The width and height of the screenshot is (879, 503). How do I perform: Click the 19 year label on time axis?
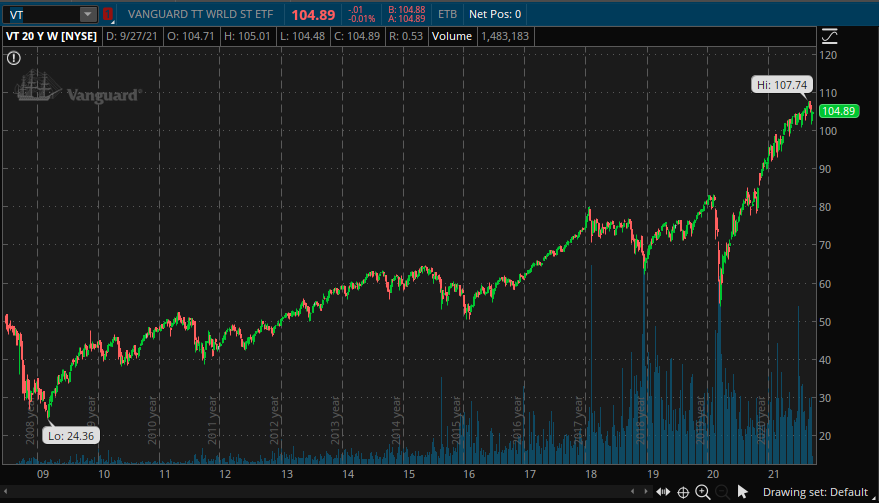653,474
